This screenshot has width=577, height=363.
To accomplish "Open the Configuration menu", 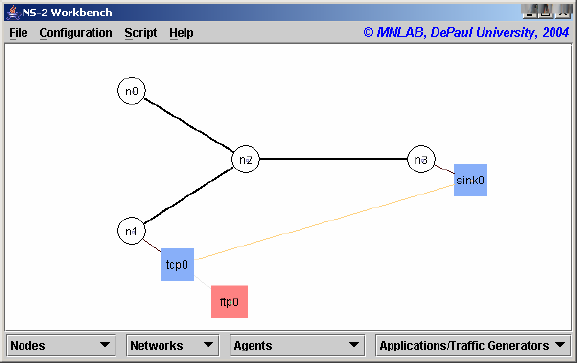I will pos(76,33).
